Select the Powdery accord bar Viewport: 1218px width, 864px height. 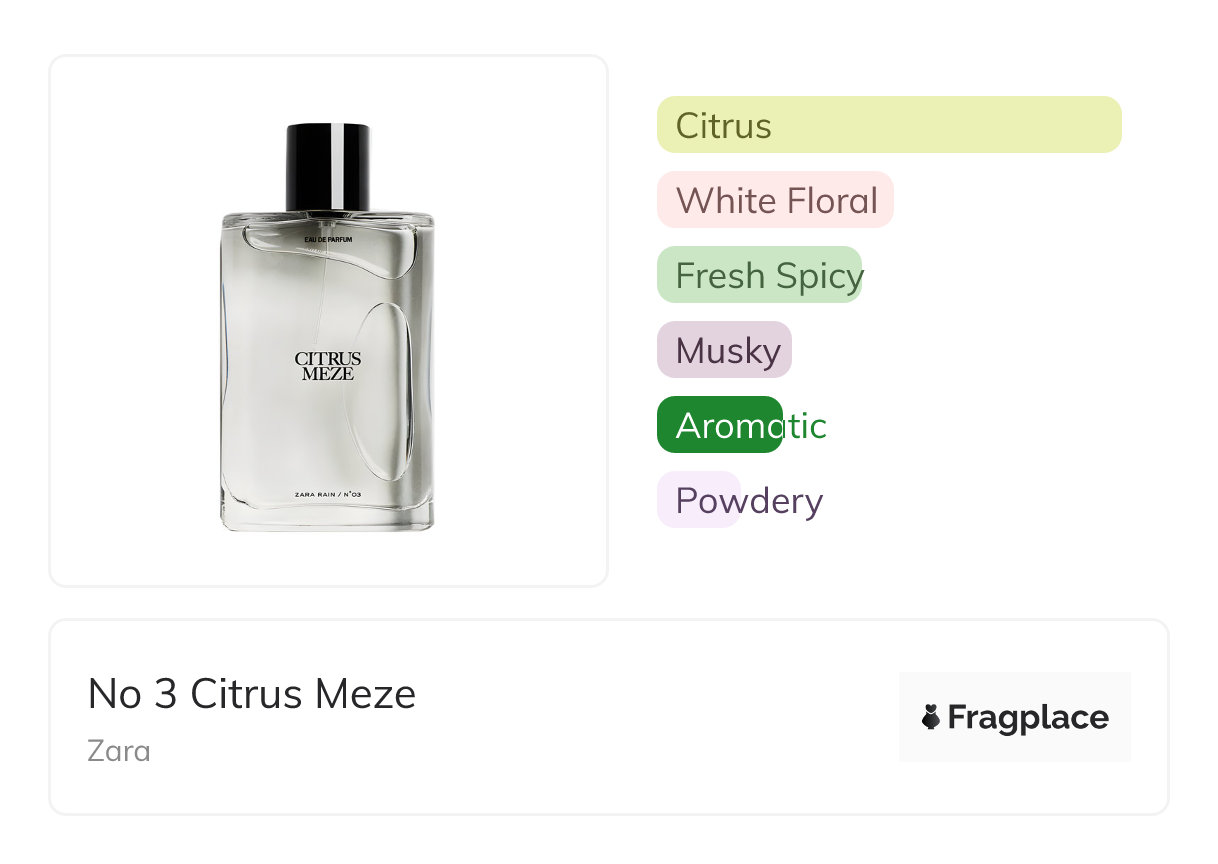(x=698, y=500)
